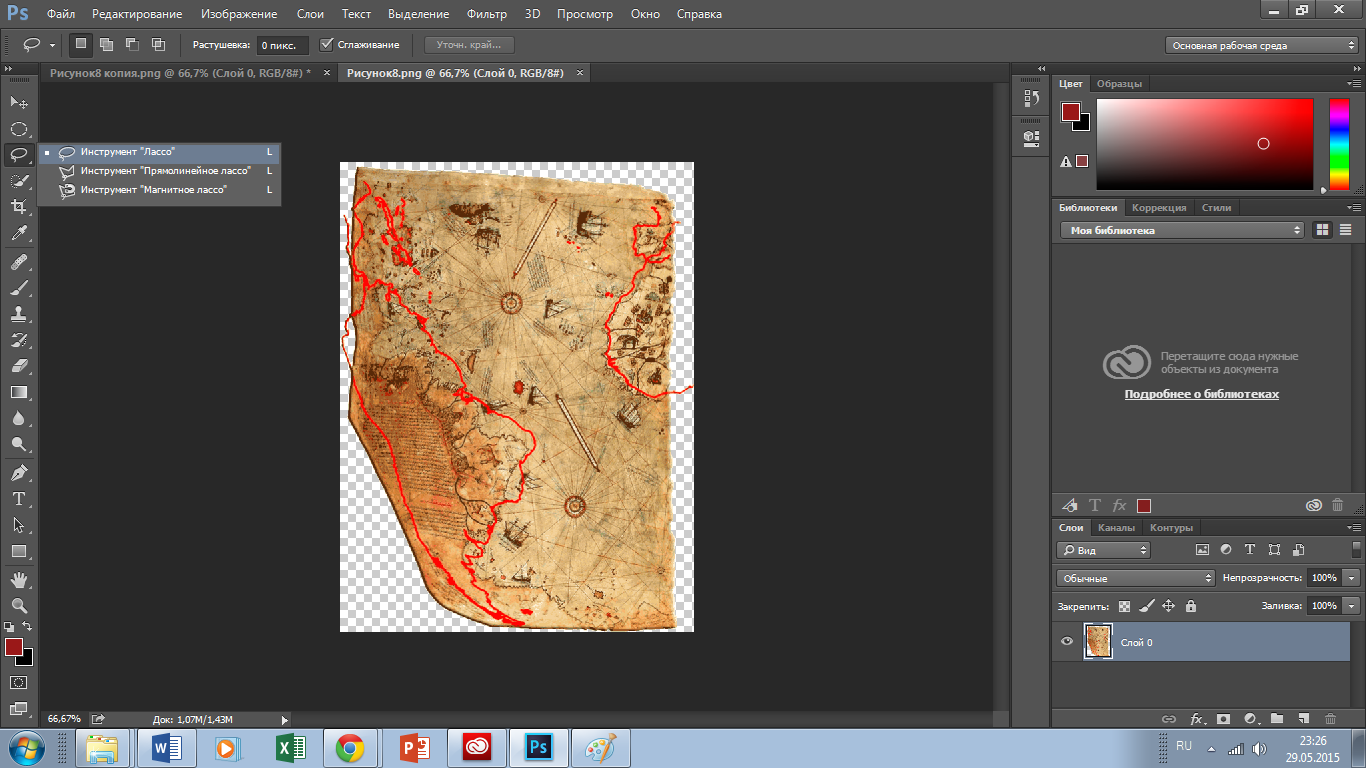Set New Selection mode in options bar
The width and height of the screenshot is (1366, 768).
point(81,44)
